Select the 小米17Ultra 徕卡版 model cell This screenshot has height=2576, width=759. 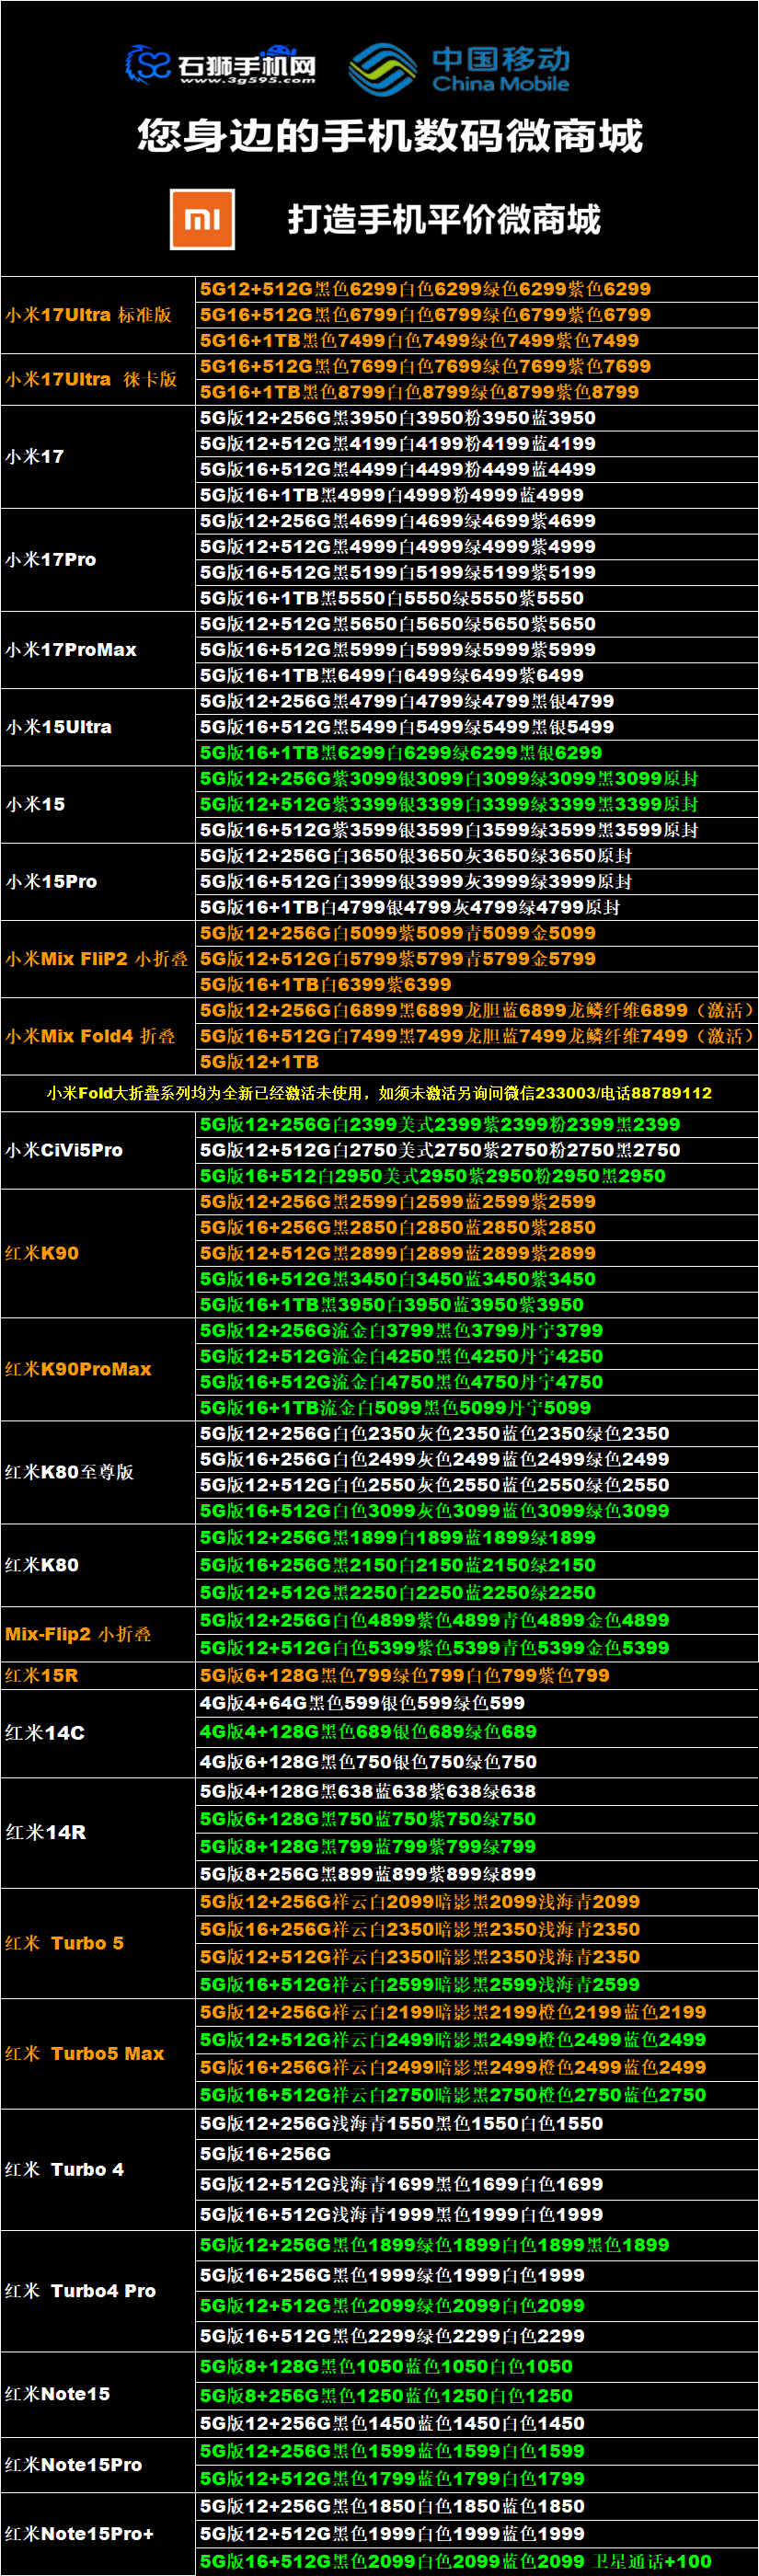point(91,379)
